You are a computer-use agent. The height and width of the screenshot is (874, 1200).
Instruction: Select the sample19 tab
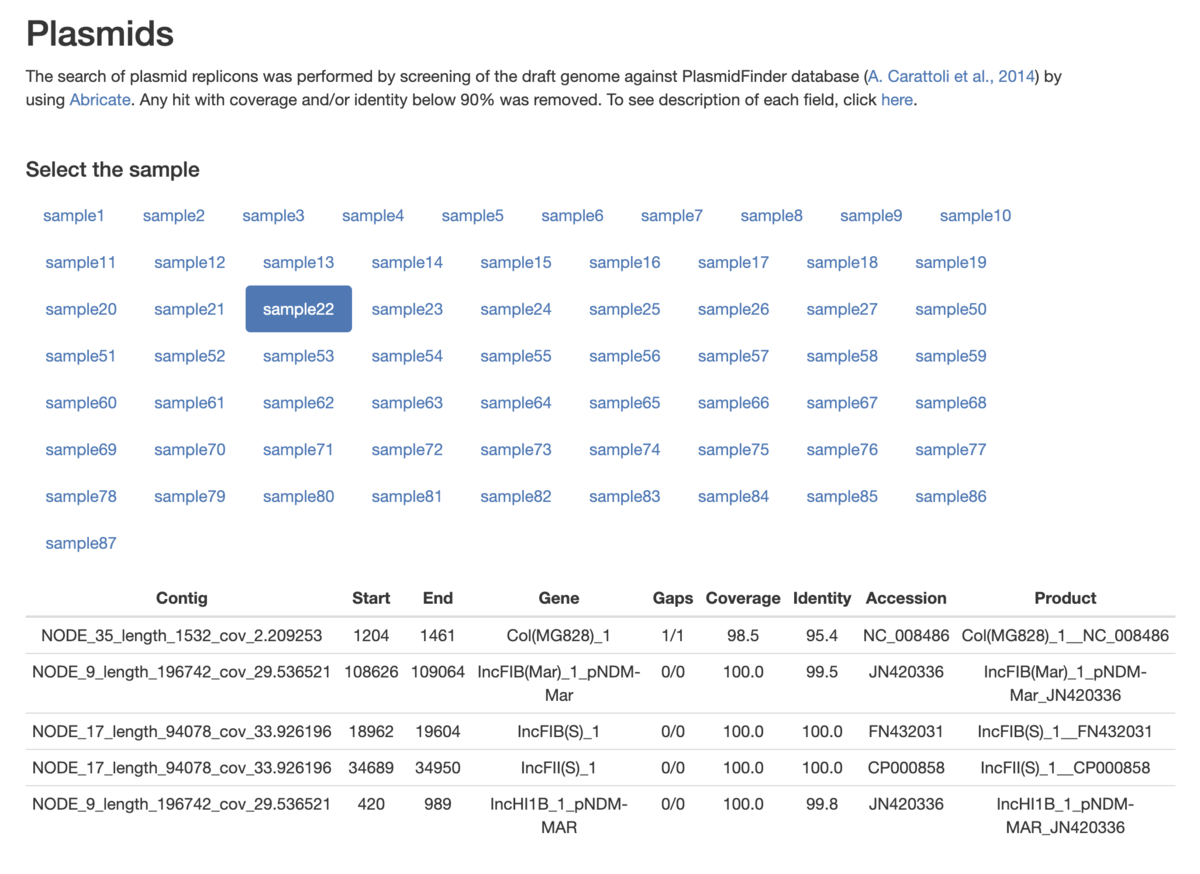pos(951,263)
